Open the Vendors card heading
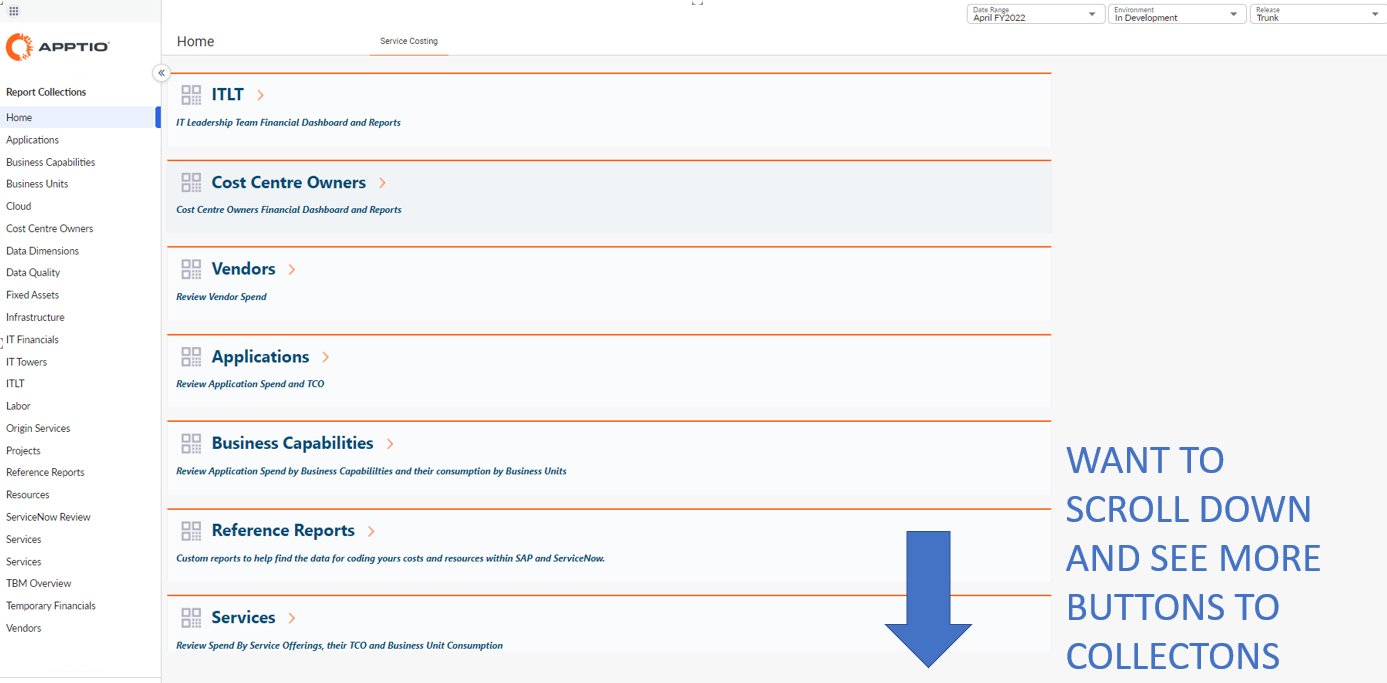The height and width of the screenshot is (683, 1387). (243, 269)
